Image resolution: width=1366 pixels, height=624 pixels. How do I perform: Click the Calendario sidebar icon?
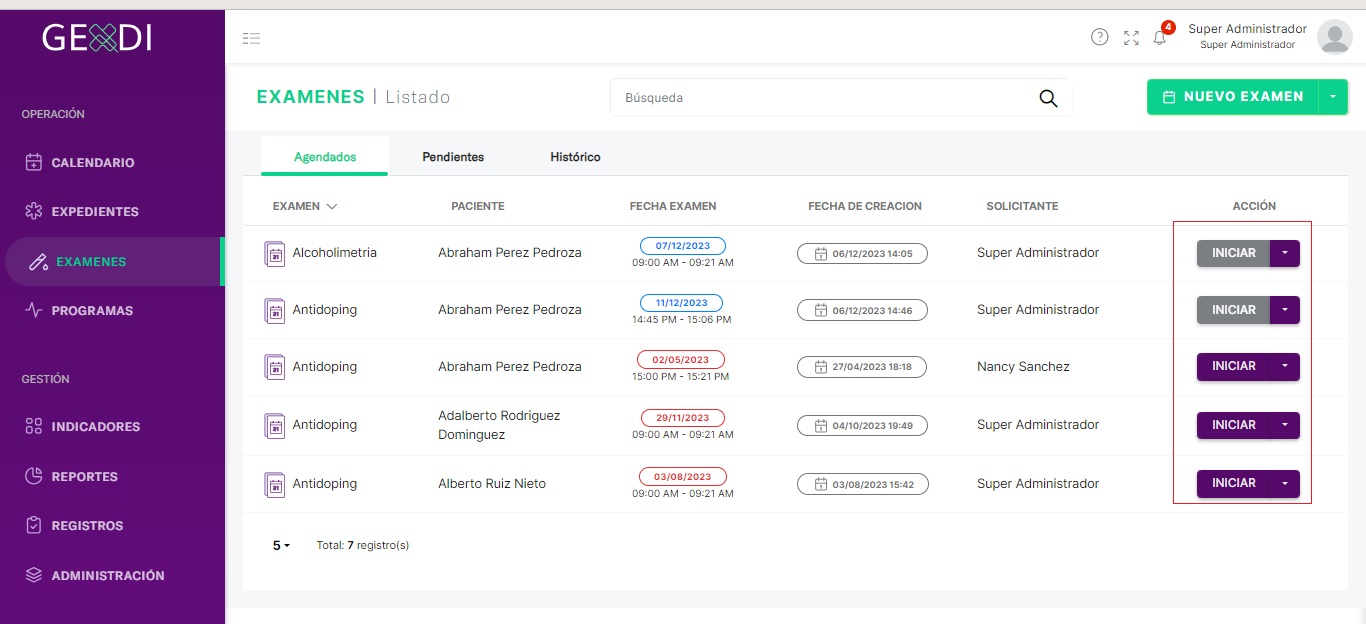34,162
